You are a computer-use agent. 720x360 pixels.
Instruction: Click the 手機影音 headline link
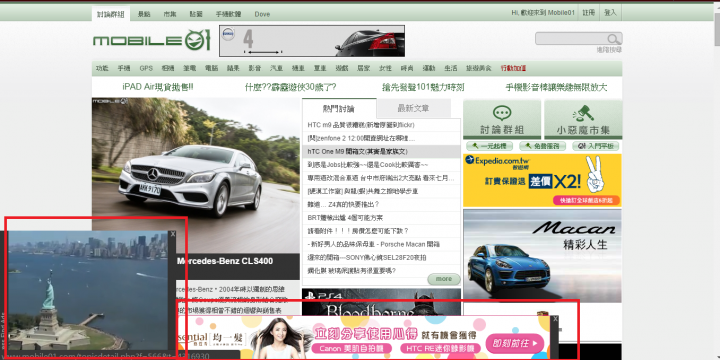(556, 87)
